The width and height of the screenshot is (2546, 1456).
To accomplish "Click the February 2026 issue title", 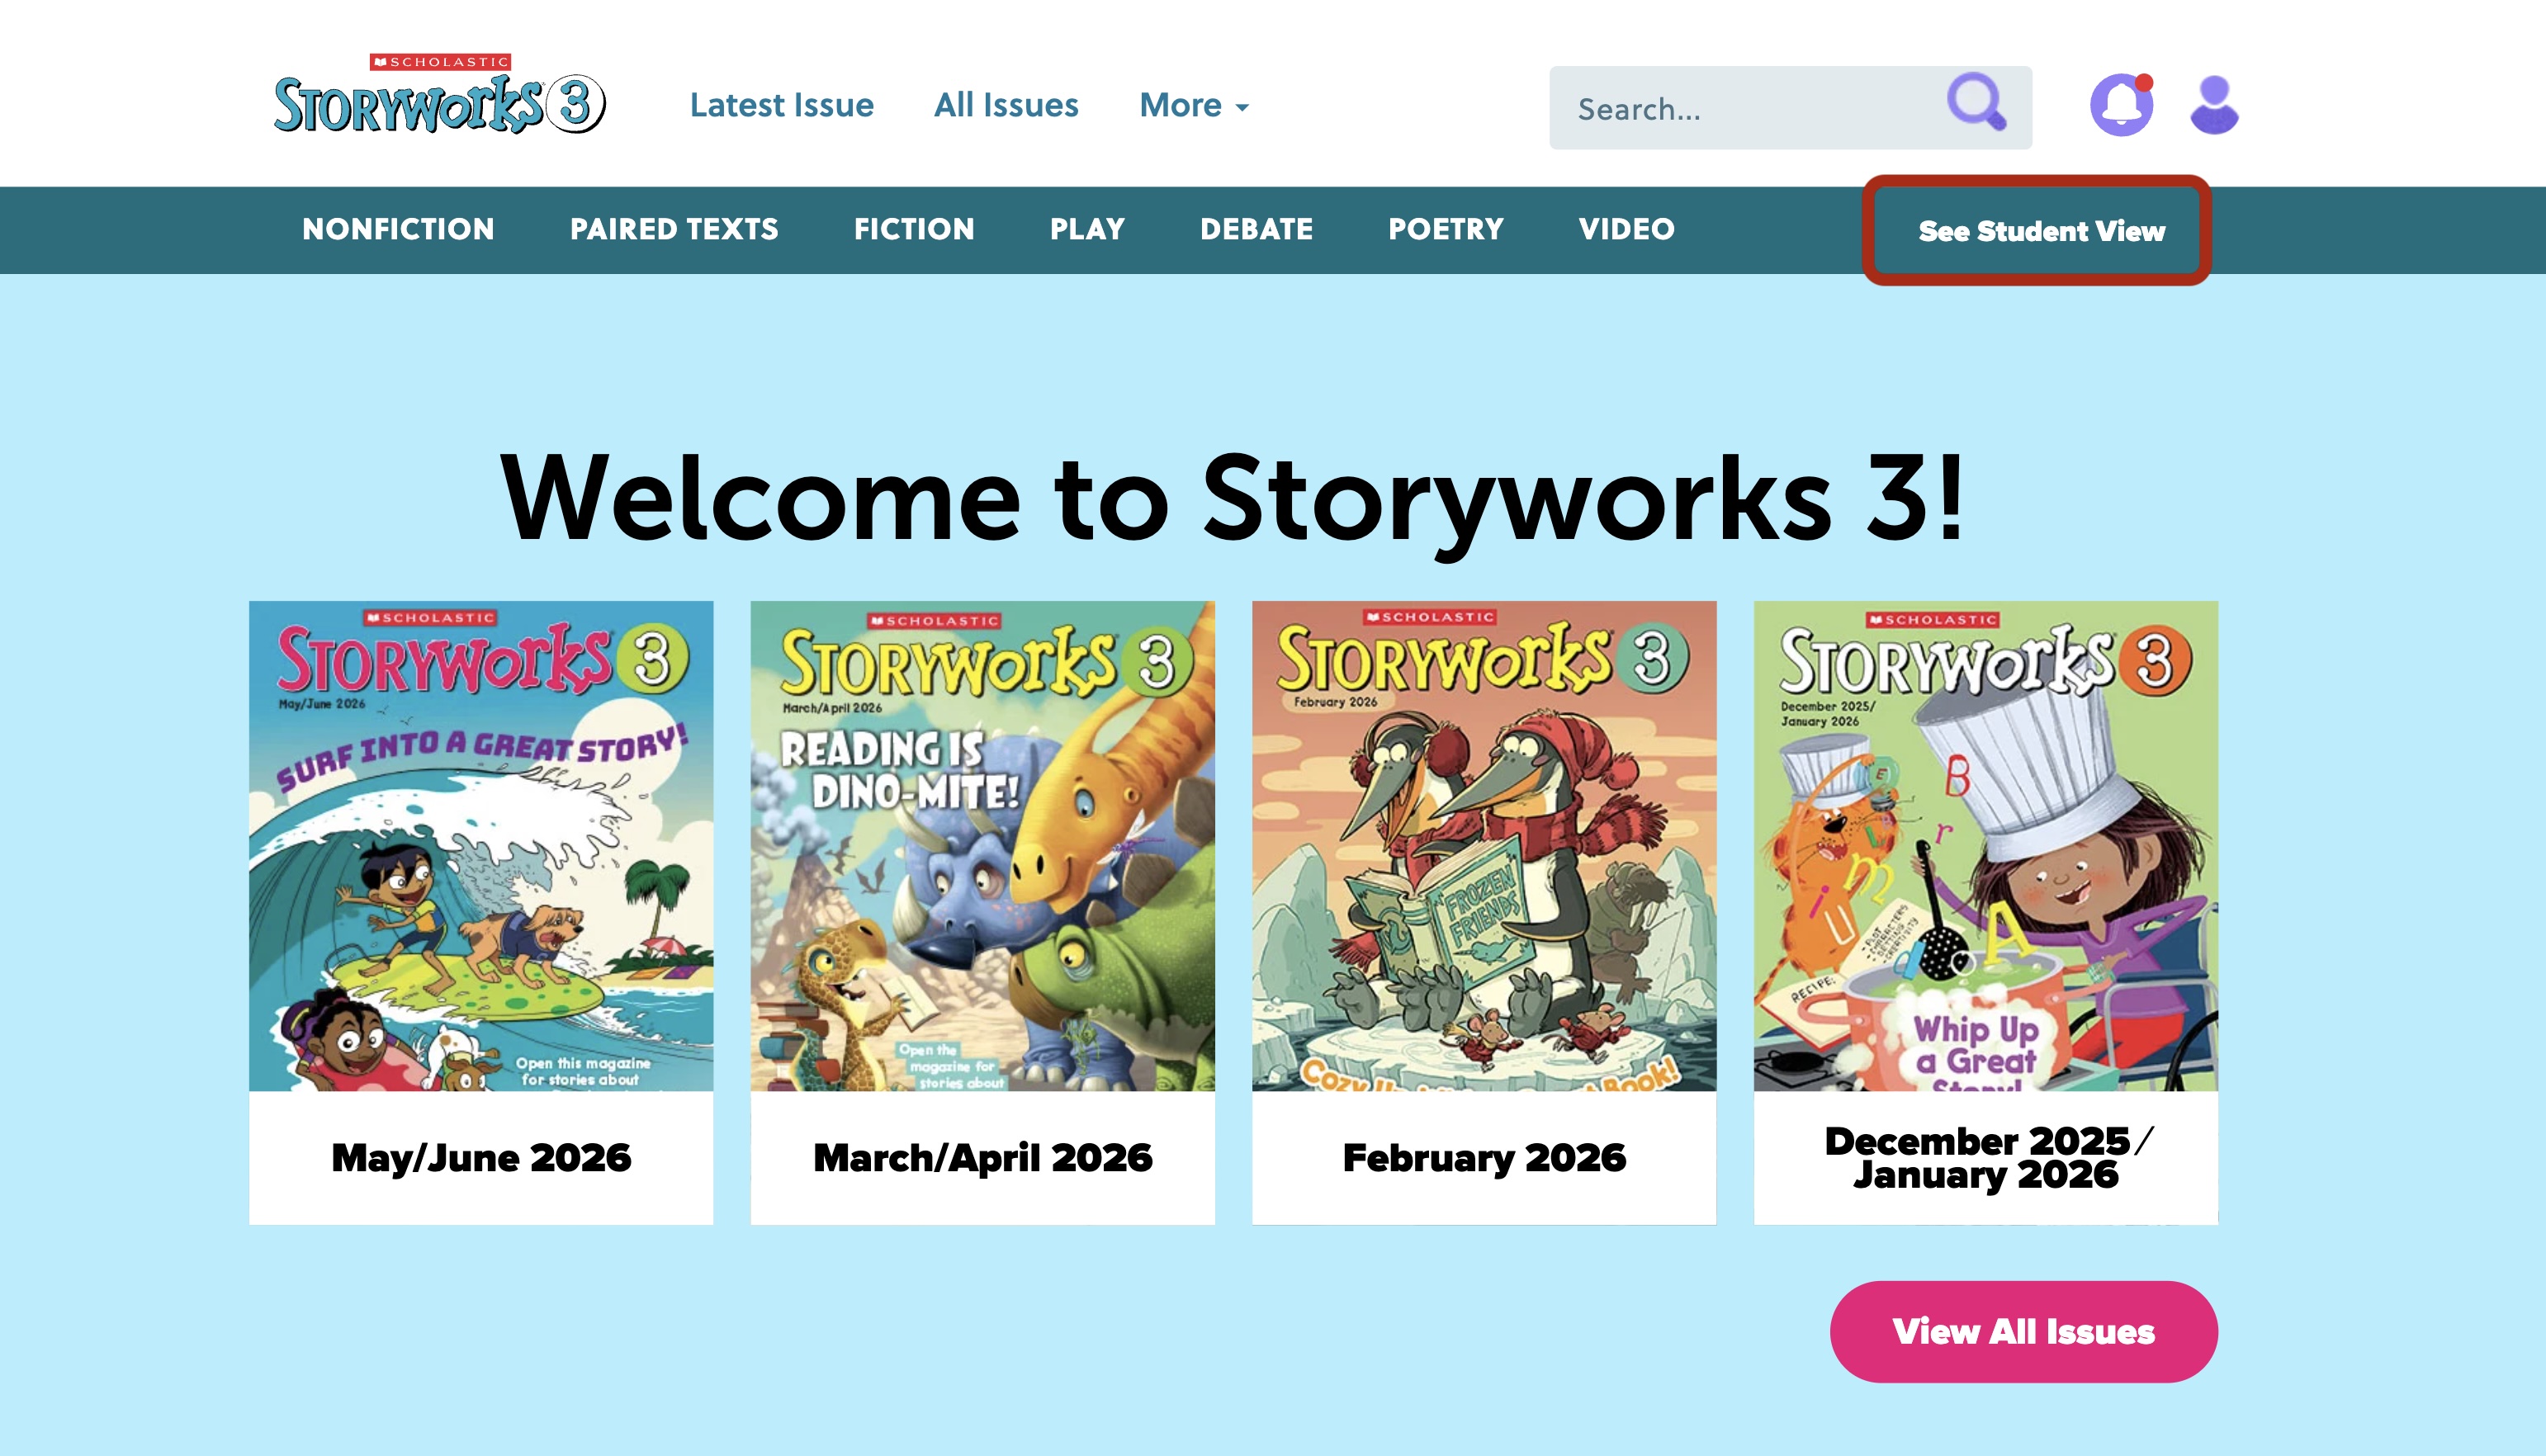I will [x=1484, y=1158].
